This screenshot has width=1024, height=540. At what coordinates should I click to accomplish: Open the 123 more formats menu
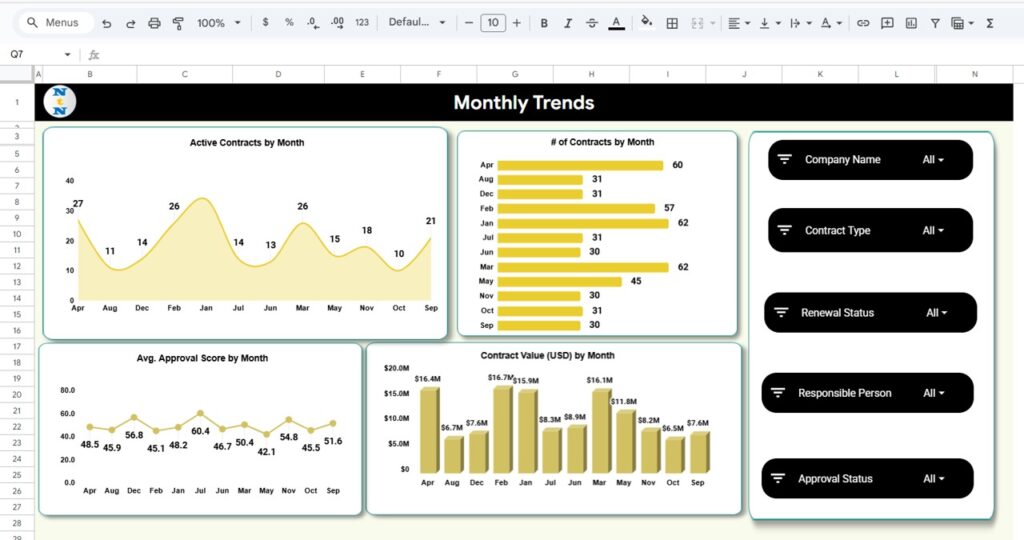click(x=362, y=22)
